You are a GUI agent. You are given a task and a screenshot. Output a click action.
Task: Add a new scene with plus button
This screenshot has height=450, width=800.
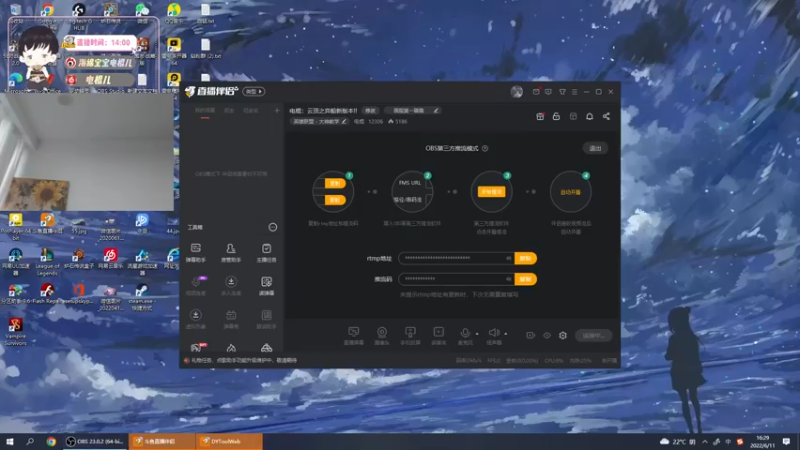click(x=277, y=111)
